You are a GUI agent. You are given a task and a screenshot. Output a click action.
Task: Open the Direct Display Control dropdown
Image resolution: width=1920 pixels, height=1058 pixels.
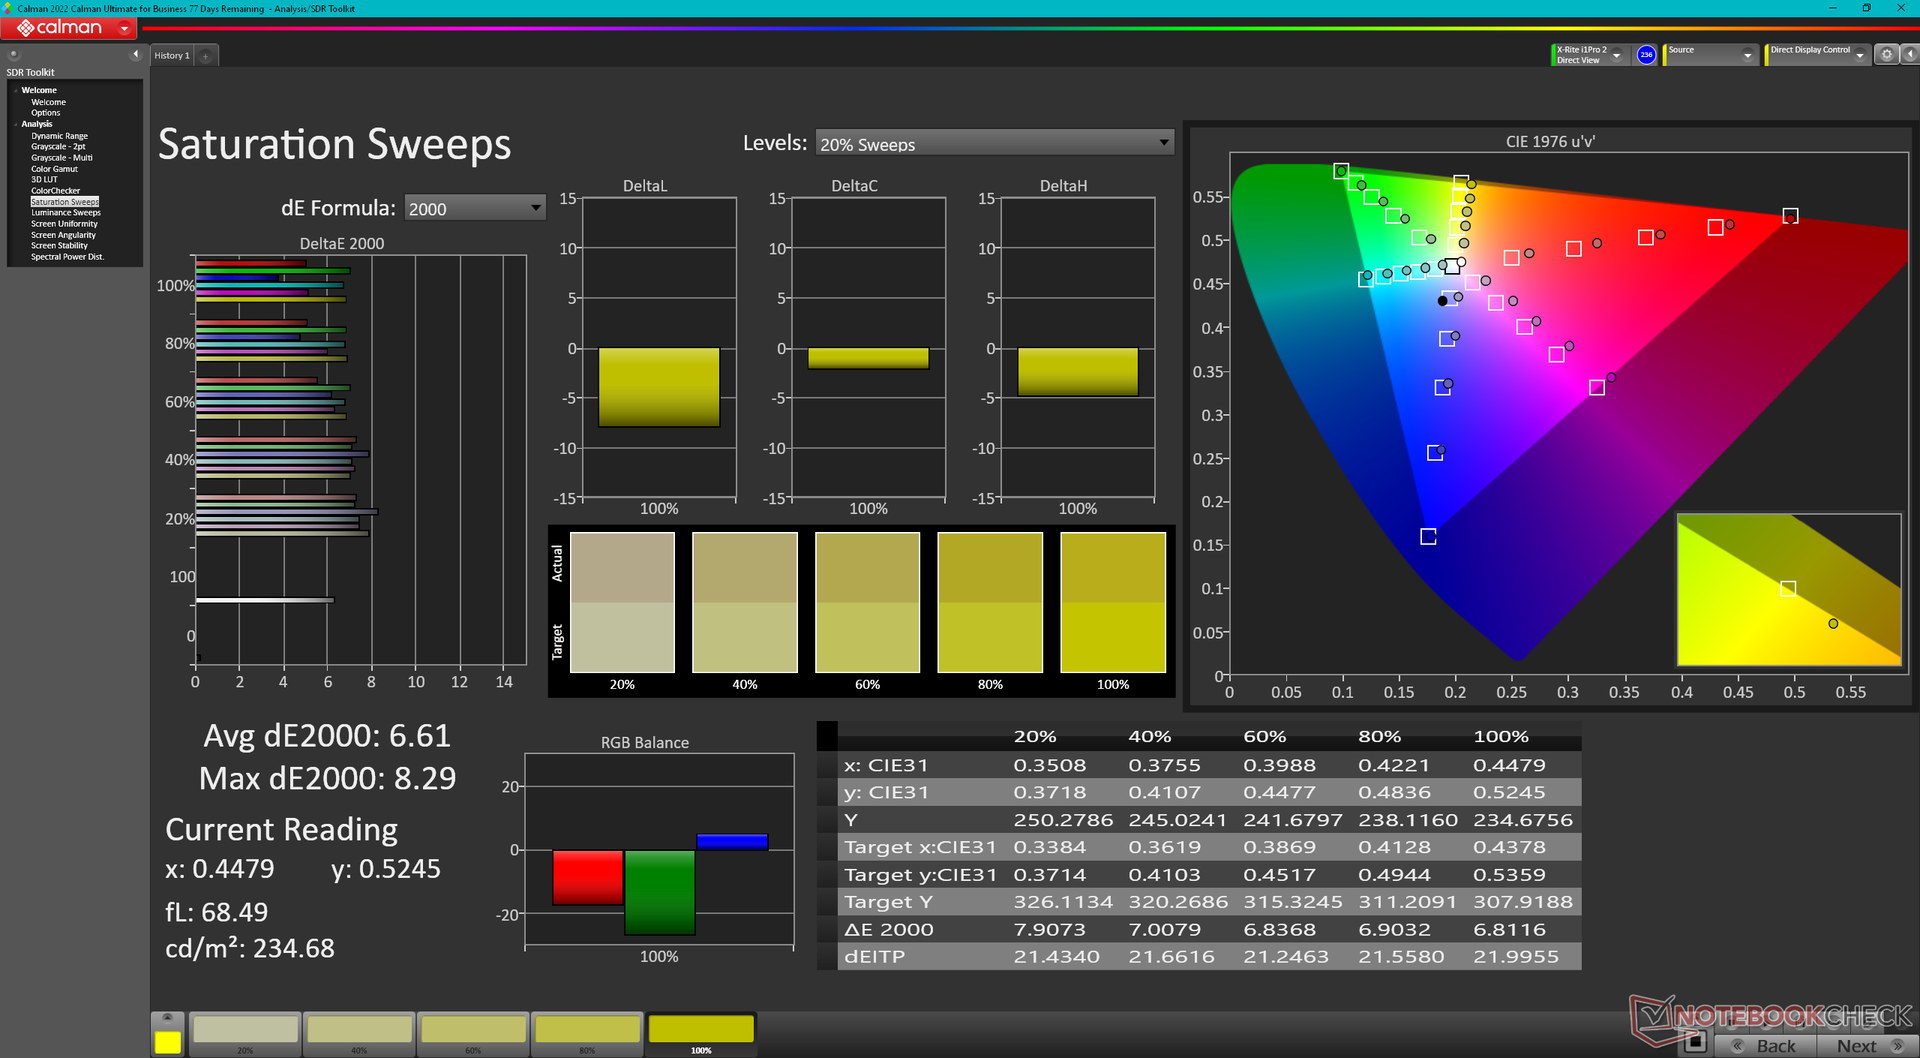point(1859,55)
